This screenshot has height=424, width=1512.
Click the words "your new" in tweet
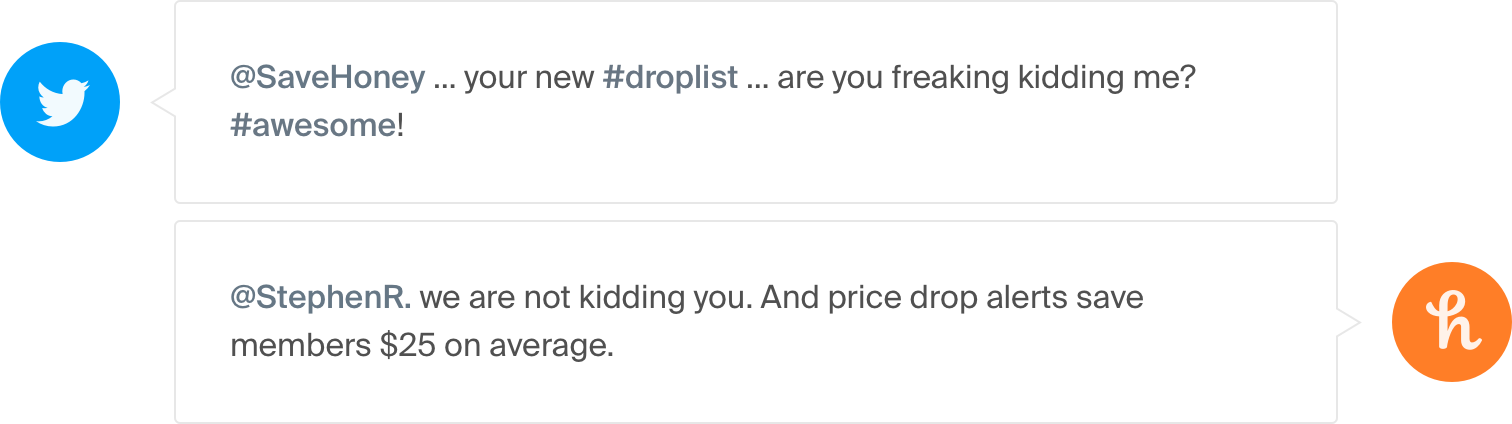point(528,79)
